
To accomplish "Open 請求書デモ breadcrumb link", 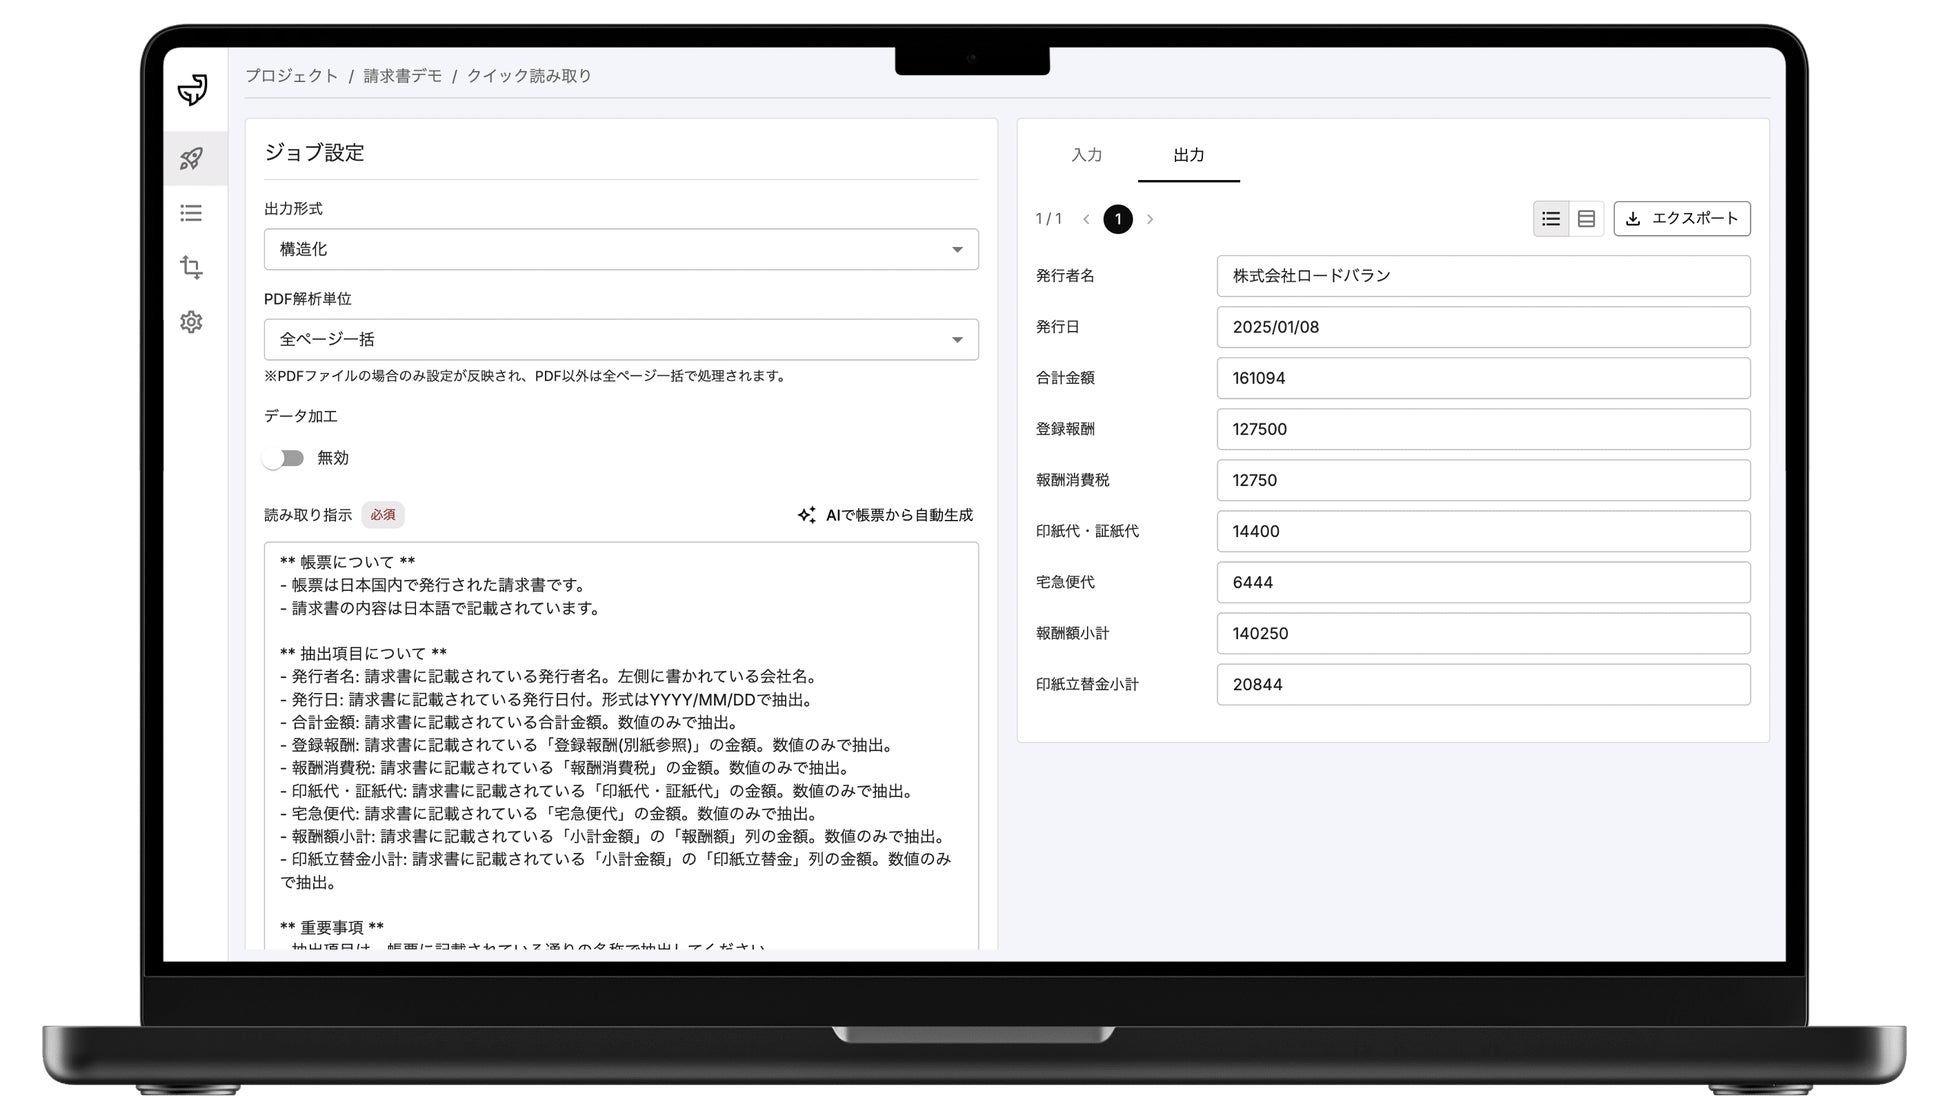I will (x=402, y=76).
